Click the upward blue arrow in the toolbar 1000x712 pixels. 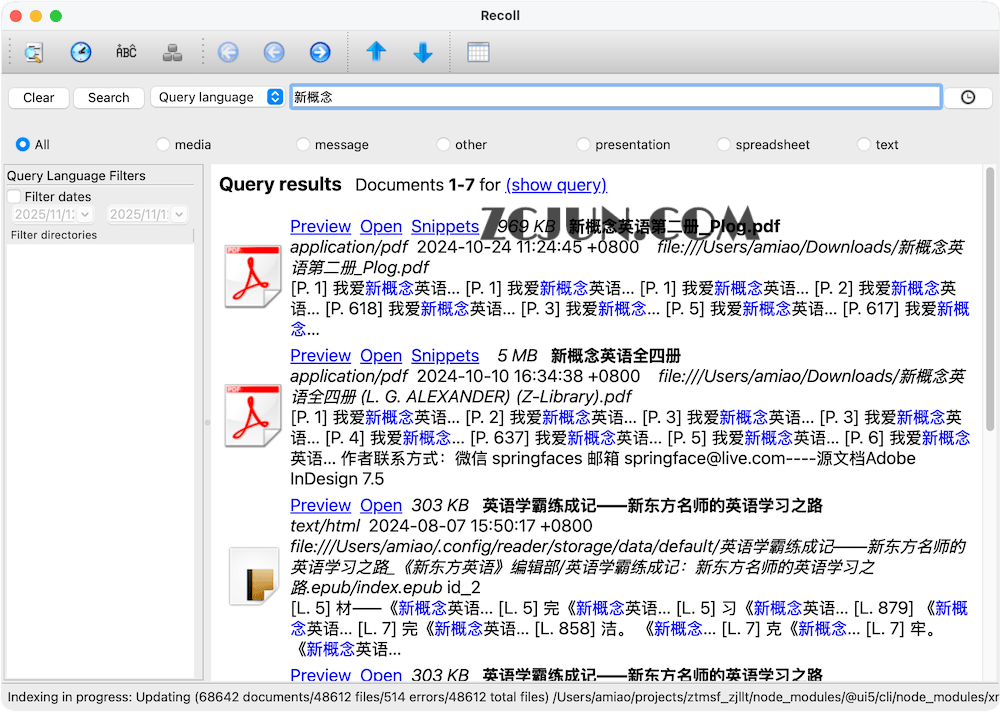point(376,51)
